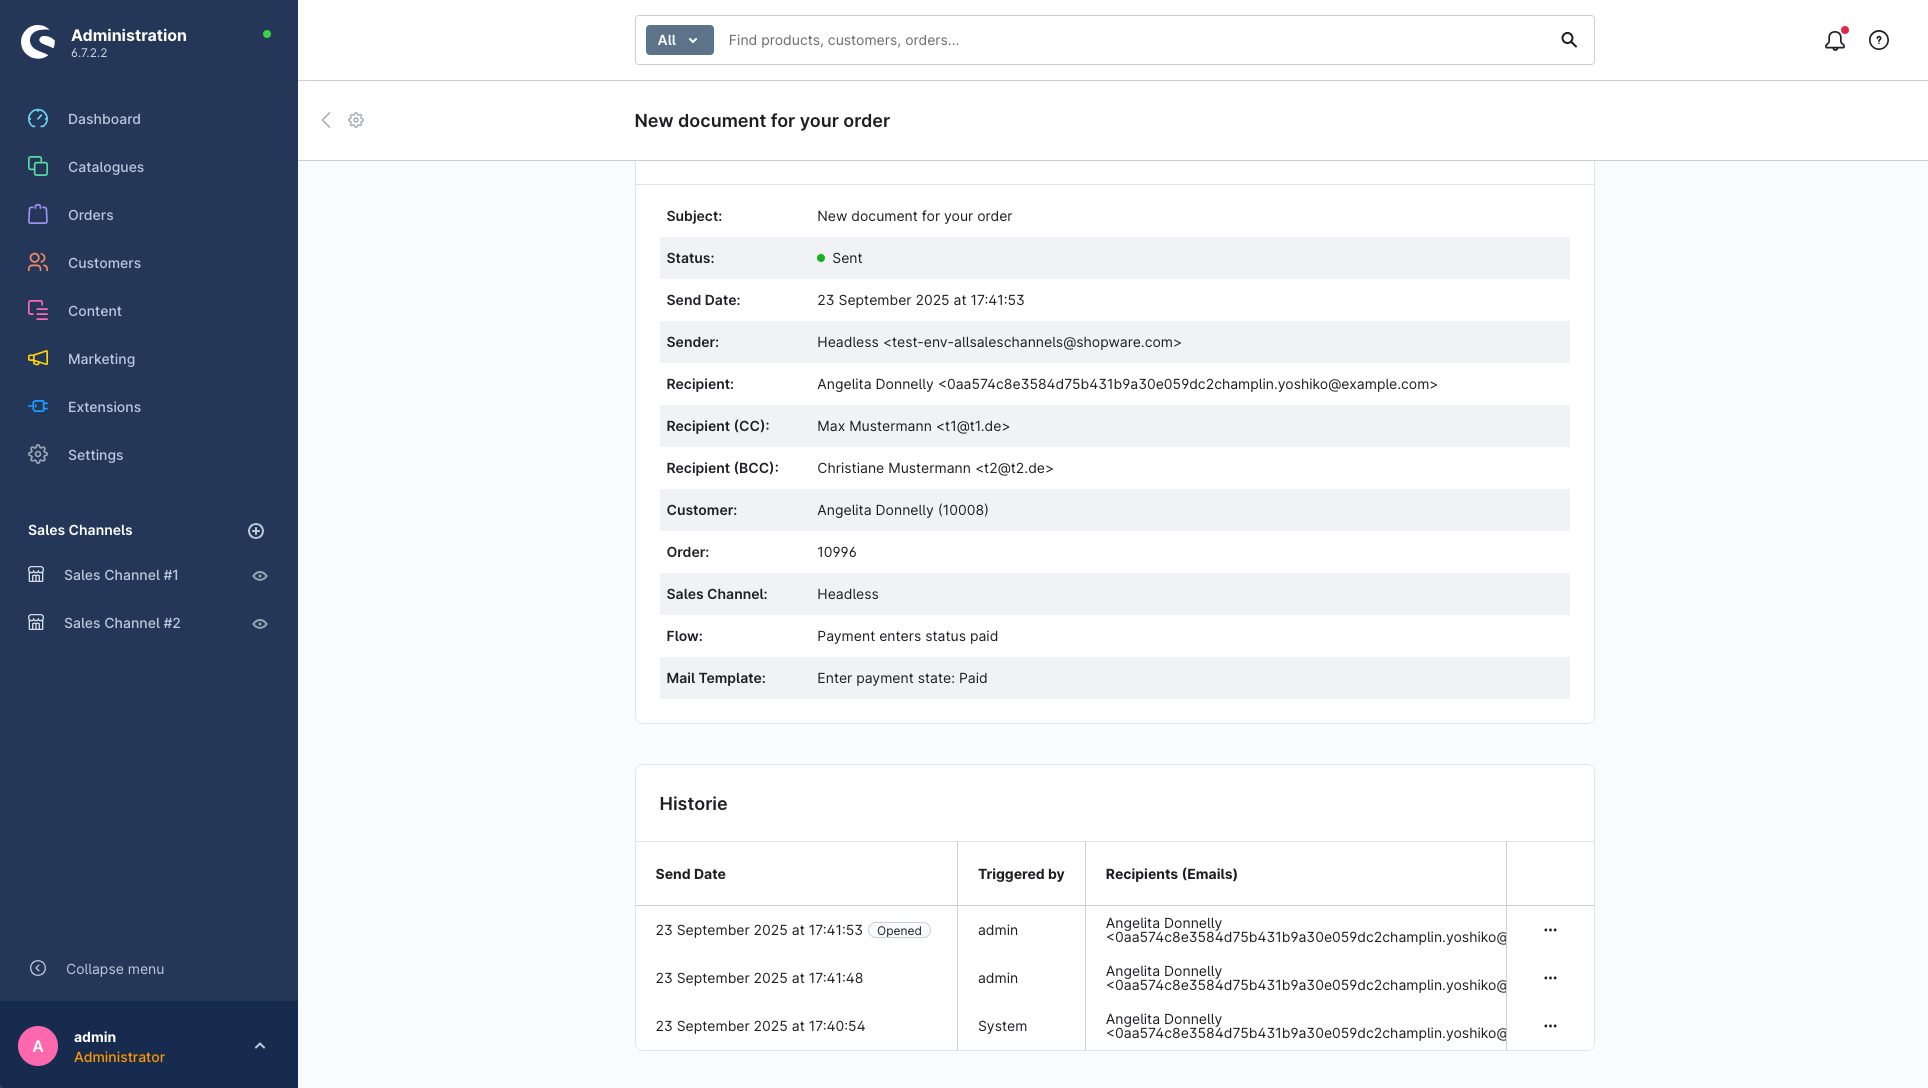
Task: Go back using the left chevron
Action: point(326,120)
